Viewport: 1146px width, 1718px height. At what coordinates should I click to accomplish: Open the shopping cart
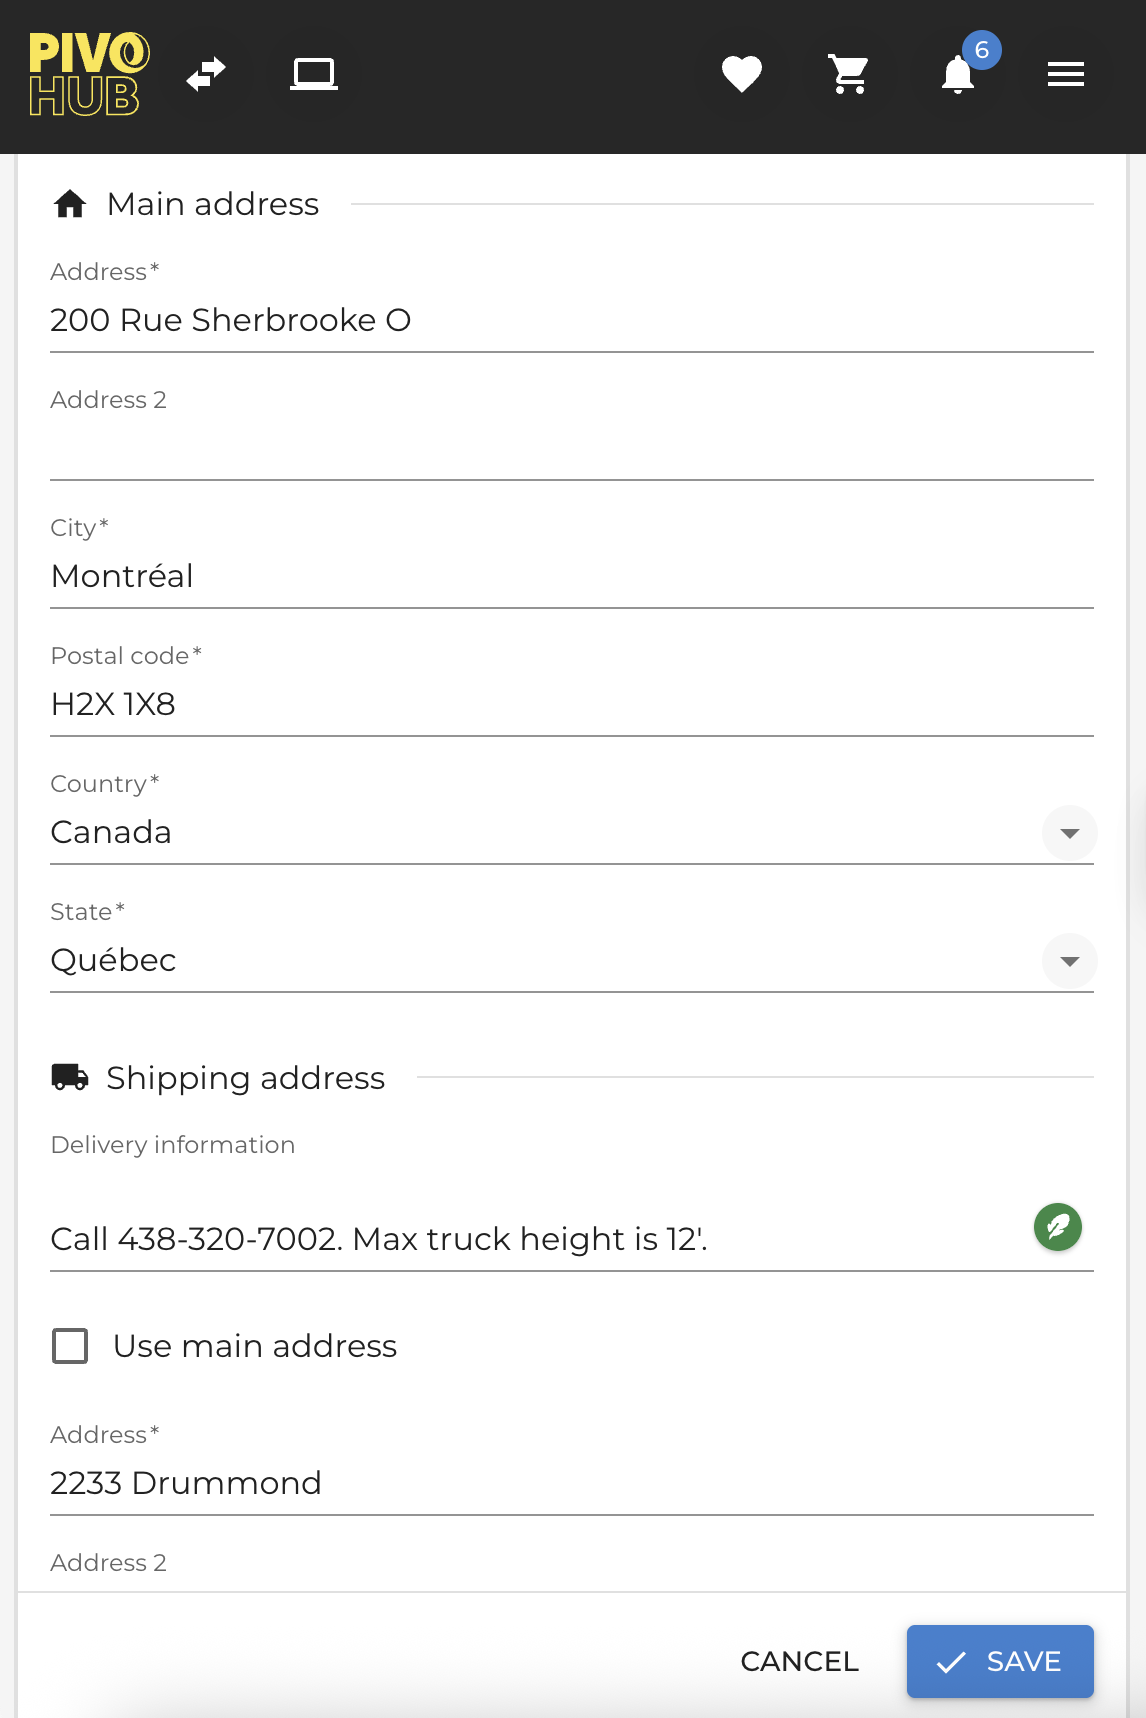pyautogui.click(x=849, y=74)
